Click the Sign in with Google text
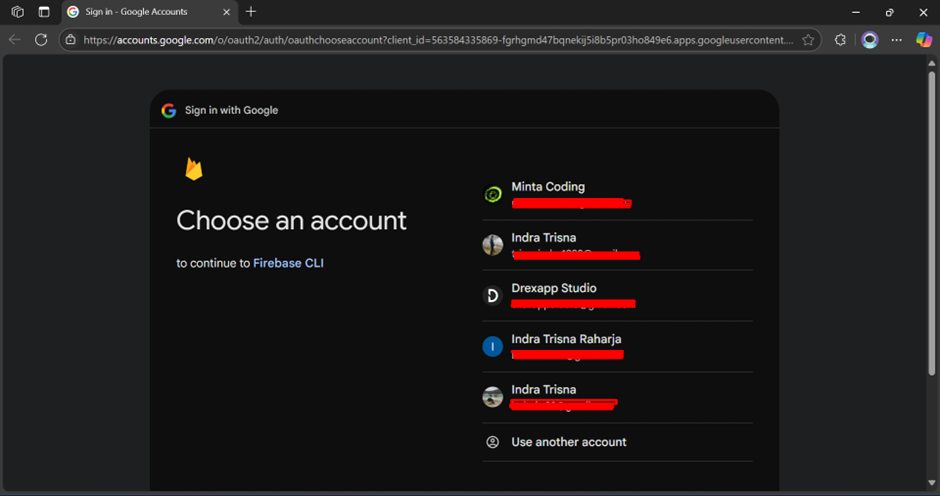940x496 pixels. [231, 110]
